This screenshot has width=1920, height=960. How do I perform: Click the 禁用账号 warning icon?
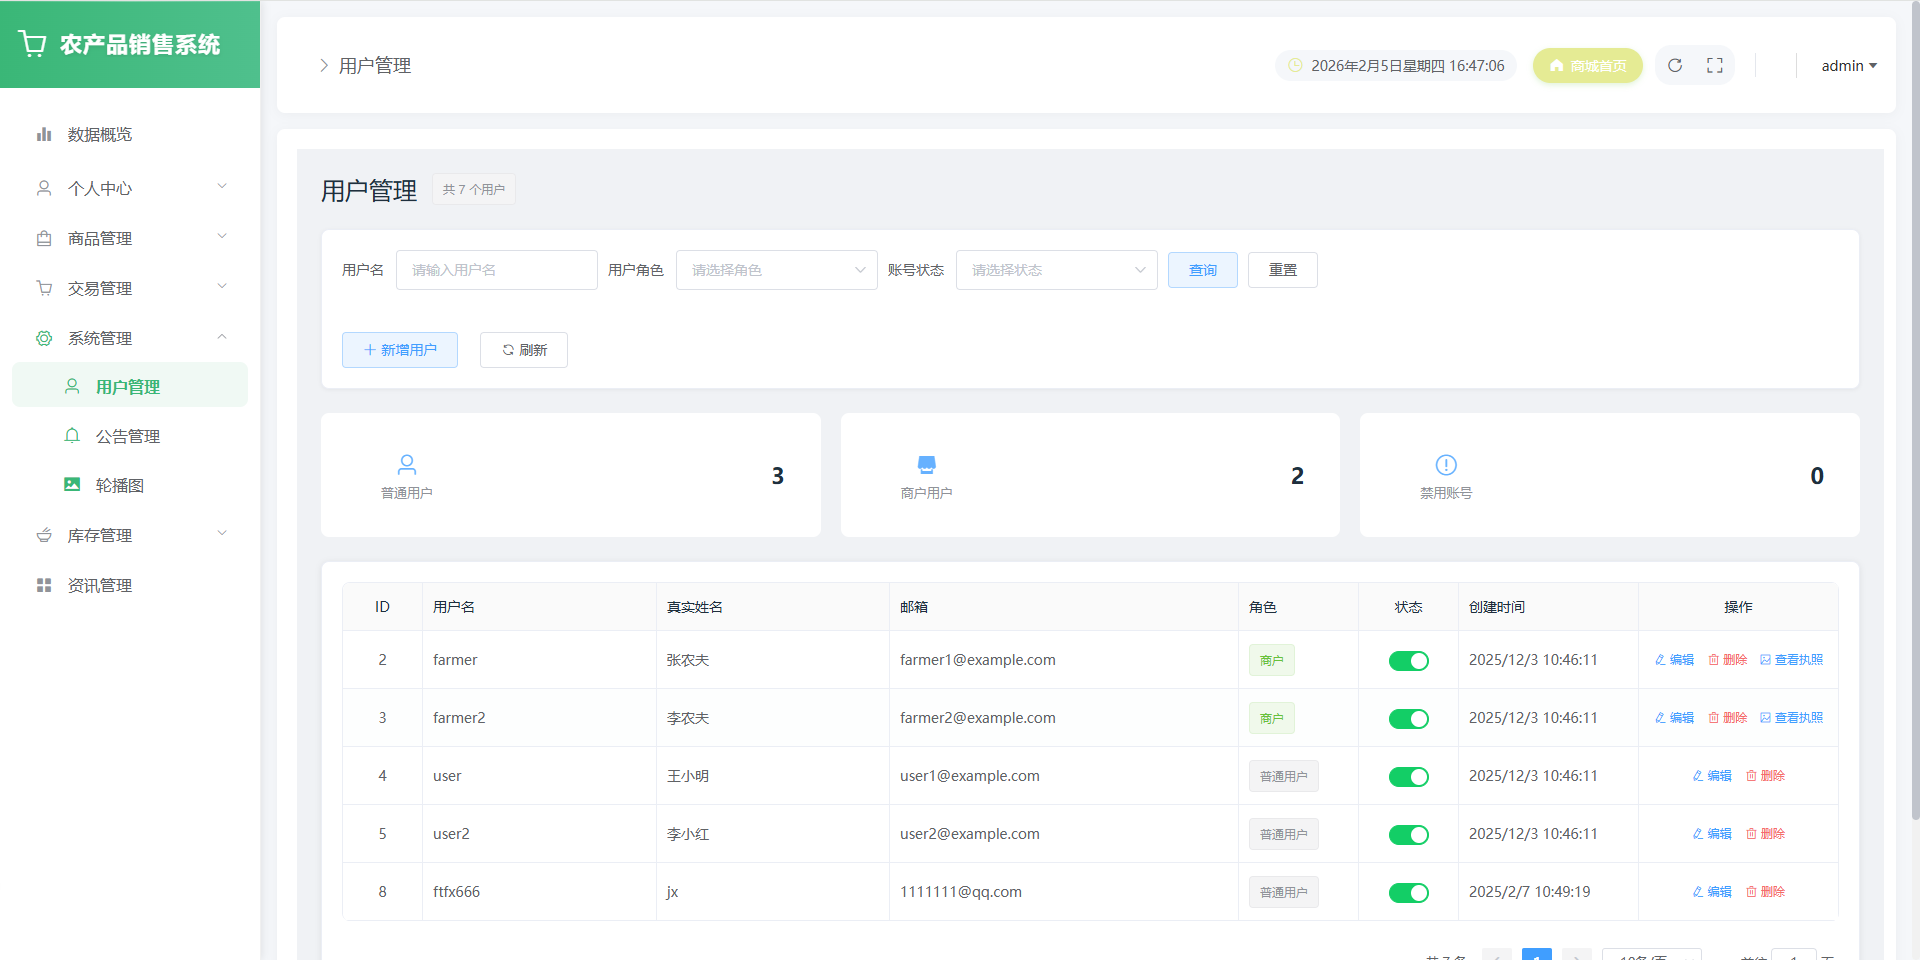coord(1446,465)
